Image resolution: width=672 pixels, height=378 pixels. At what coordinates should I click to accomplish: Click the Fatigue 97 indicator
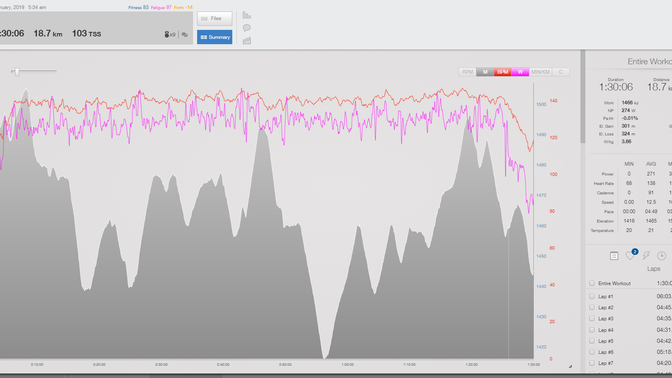(x=161, y=7)
